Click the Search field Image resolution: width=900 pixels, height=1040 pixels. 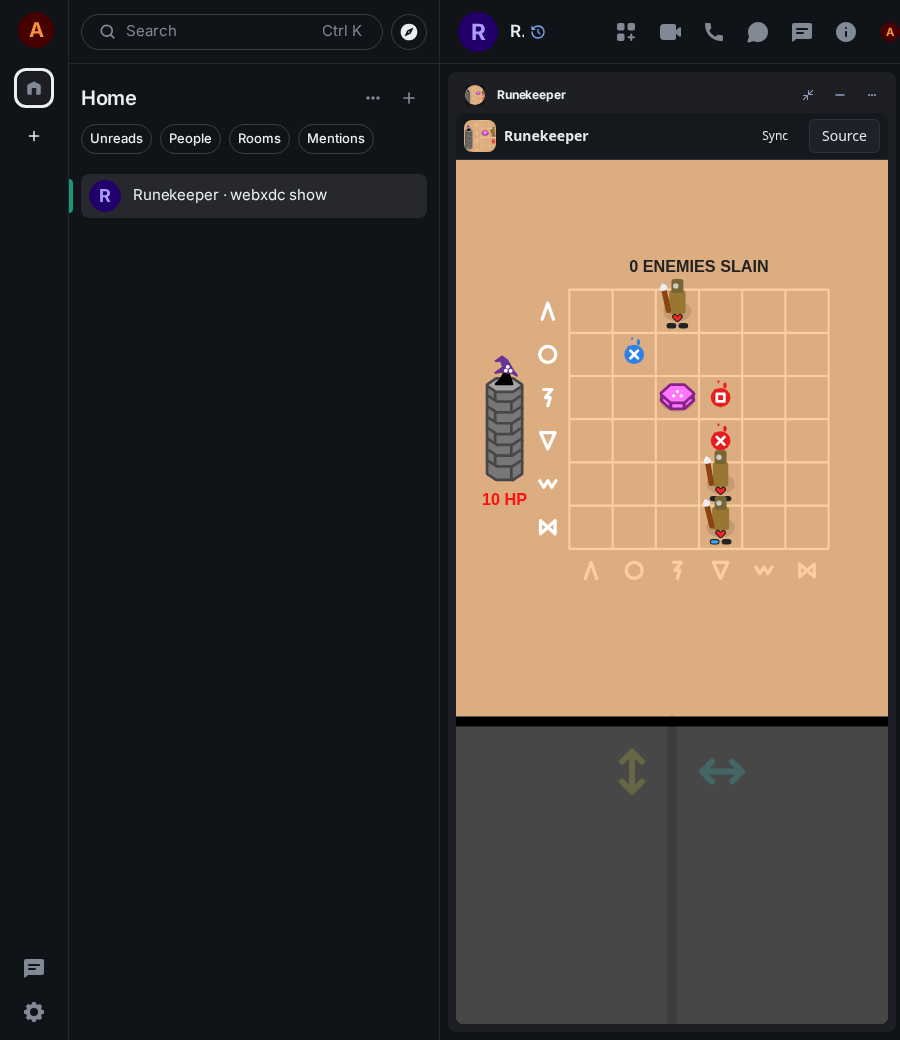click(231, 32)
